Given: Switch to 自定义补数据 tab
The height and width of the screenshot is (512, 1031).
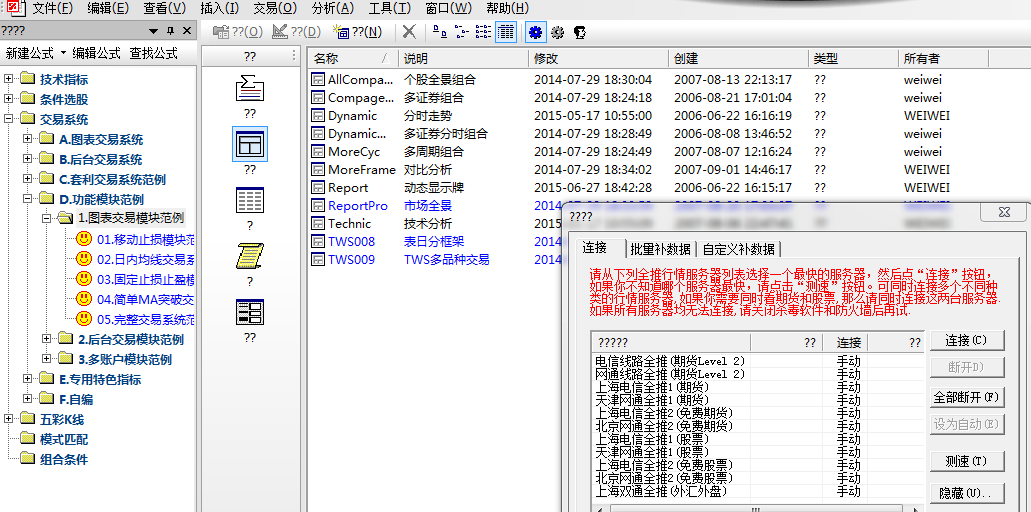Looking at the screenshot, I should (738, 249).
